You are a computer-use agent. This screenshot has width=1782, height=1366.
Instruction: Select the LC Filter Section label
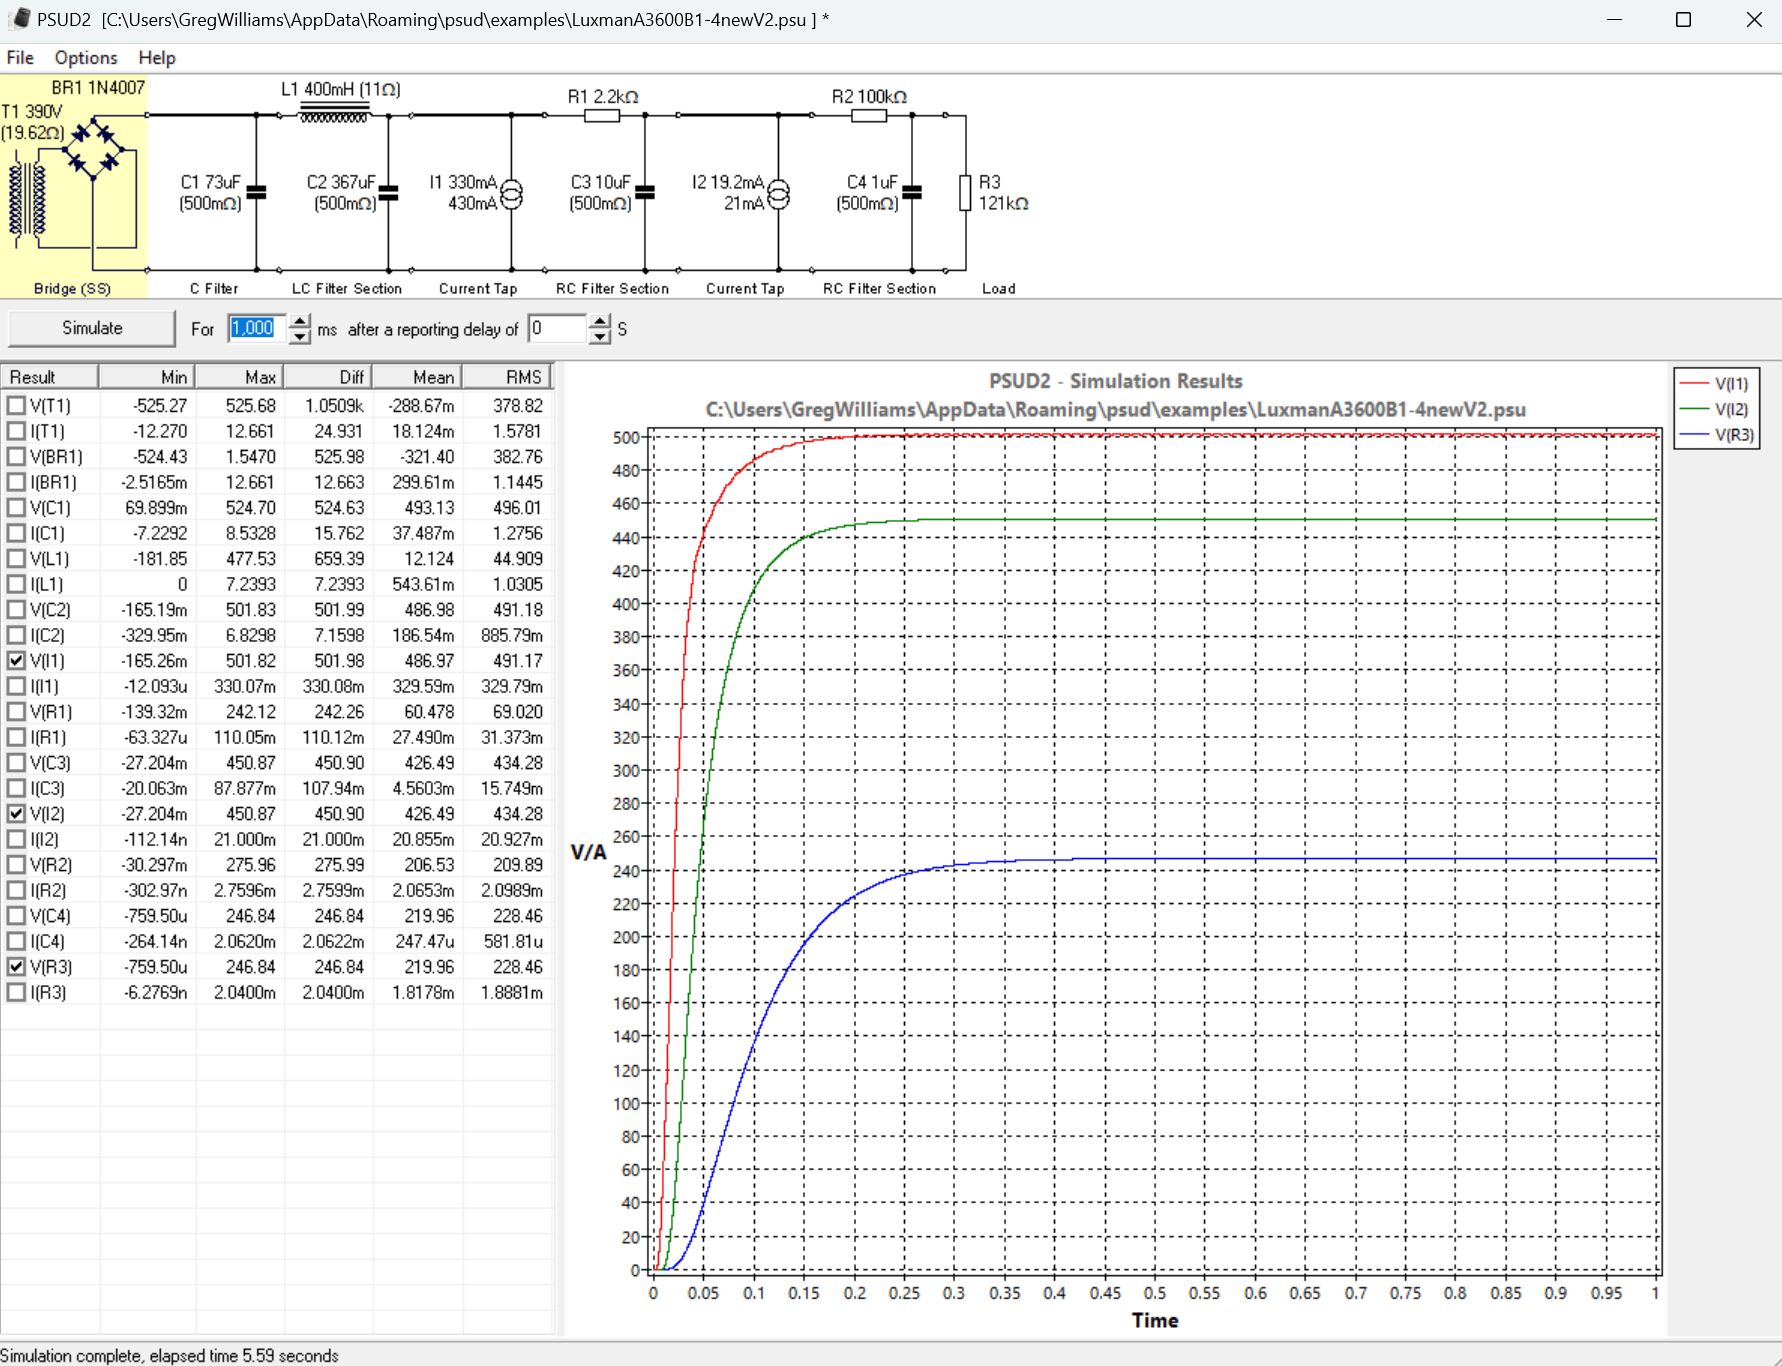346,289
